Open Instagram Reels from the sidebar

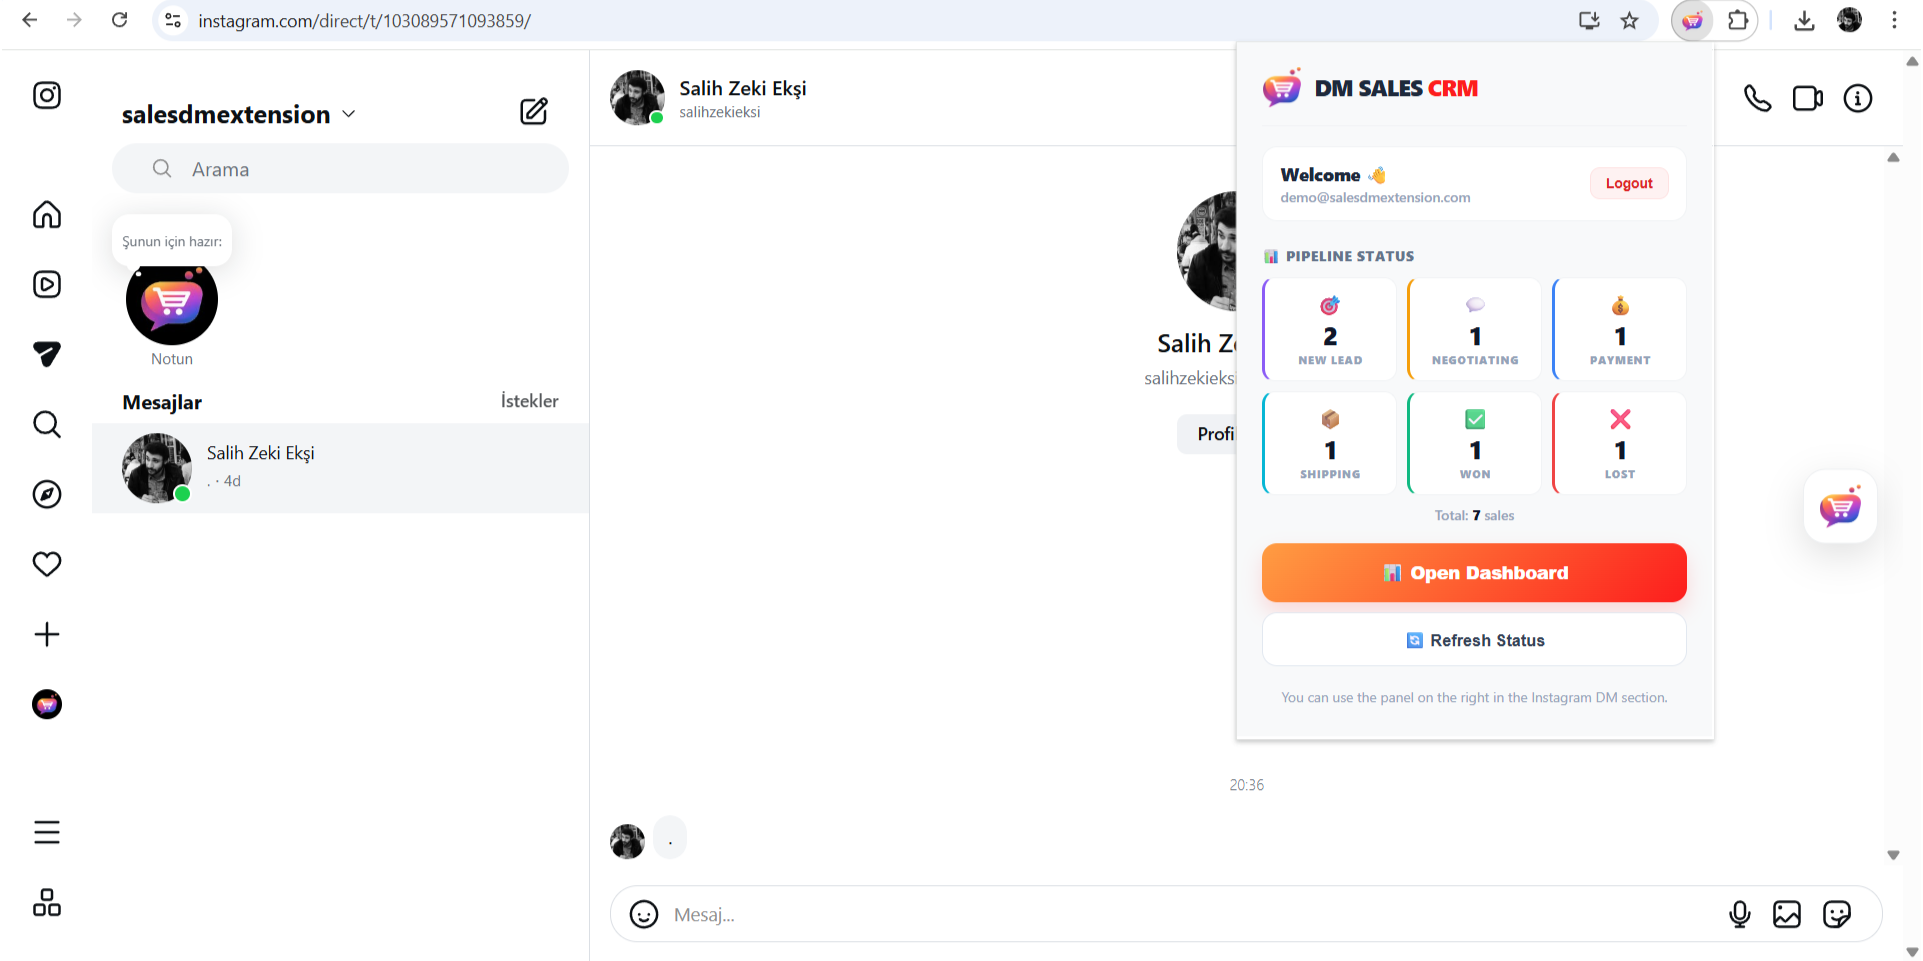pyautogui.click(x=47, y=285)
